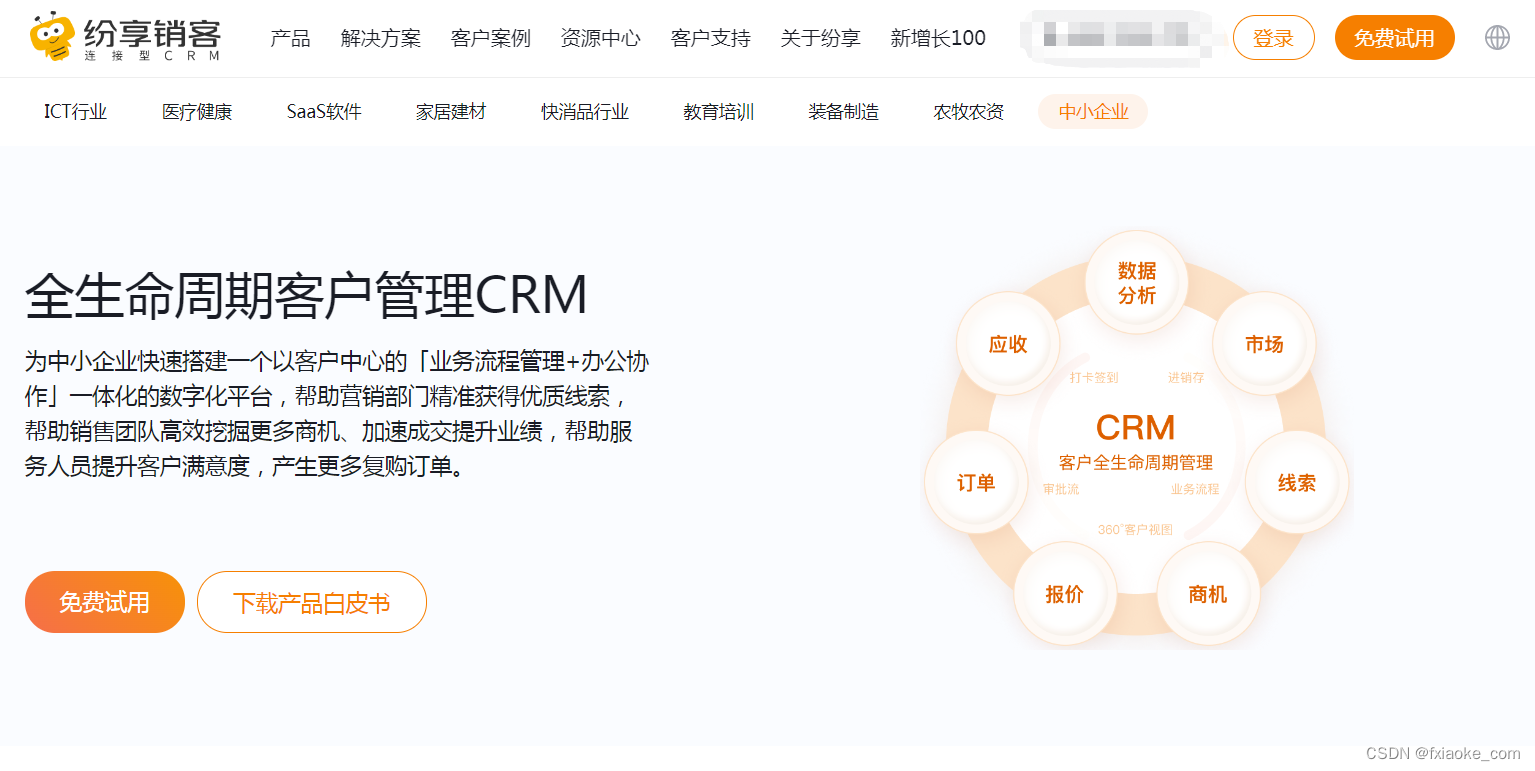Viewport: 1535px width, 771px height.
Task: Open the 客户案例 menu
Action: coord(490,38)
